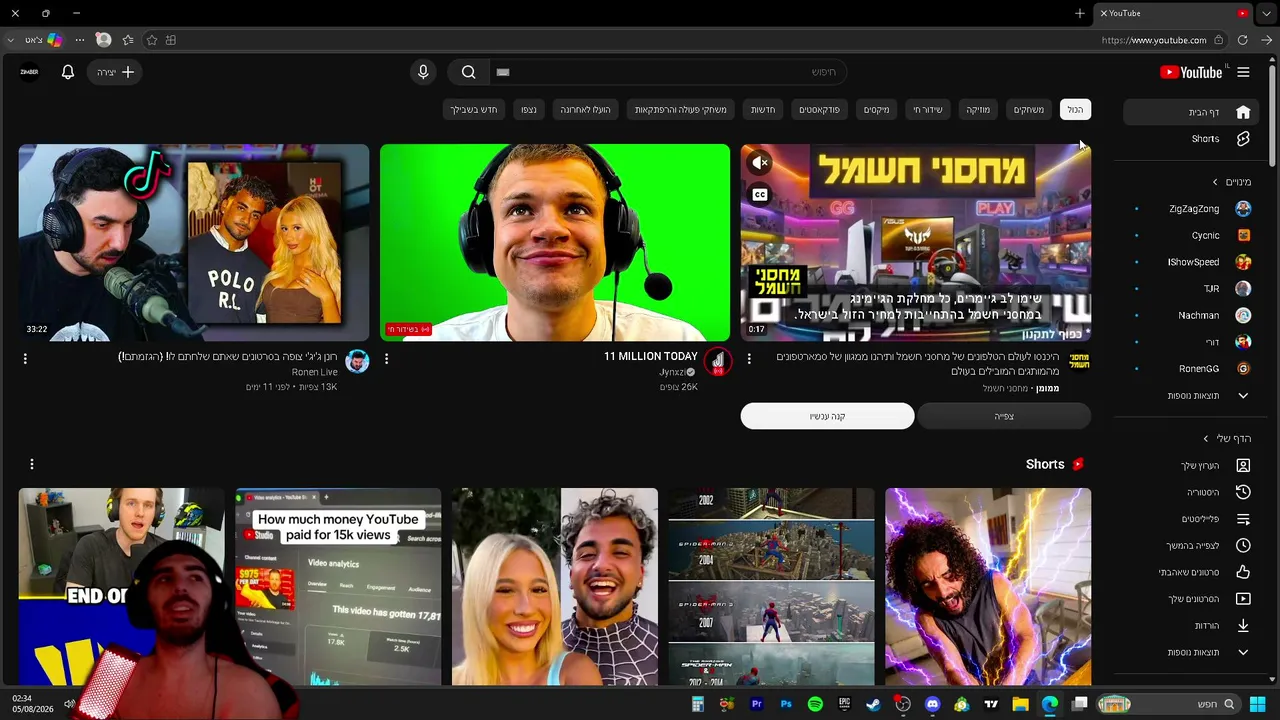Open סרטונים שאהבתי liked videos

[x=1192, y=572]
